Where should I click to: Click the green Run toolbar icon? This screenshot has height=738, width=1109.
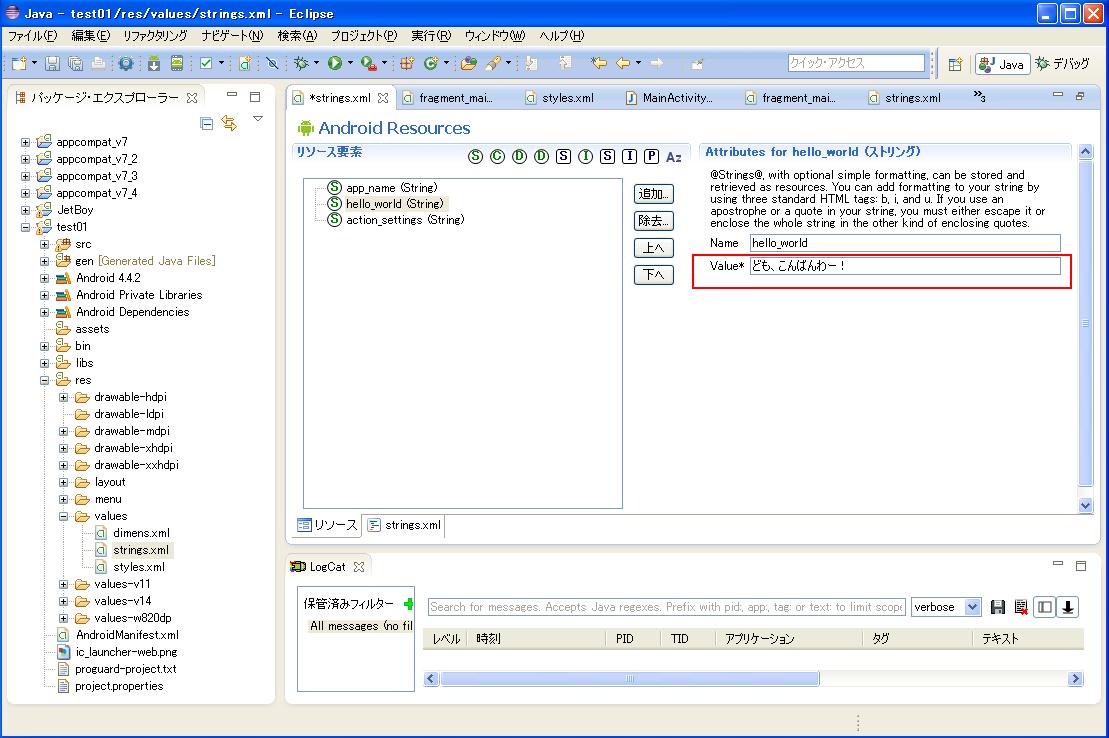335,64
